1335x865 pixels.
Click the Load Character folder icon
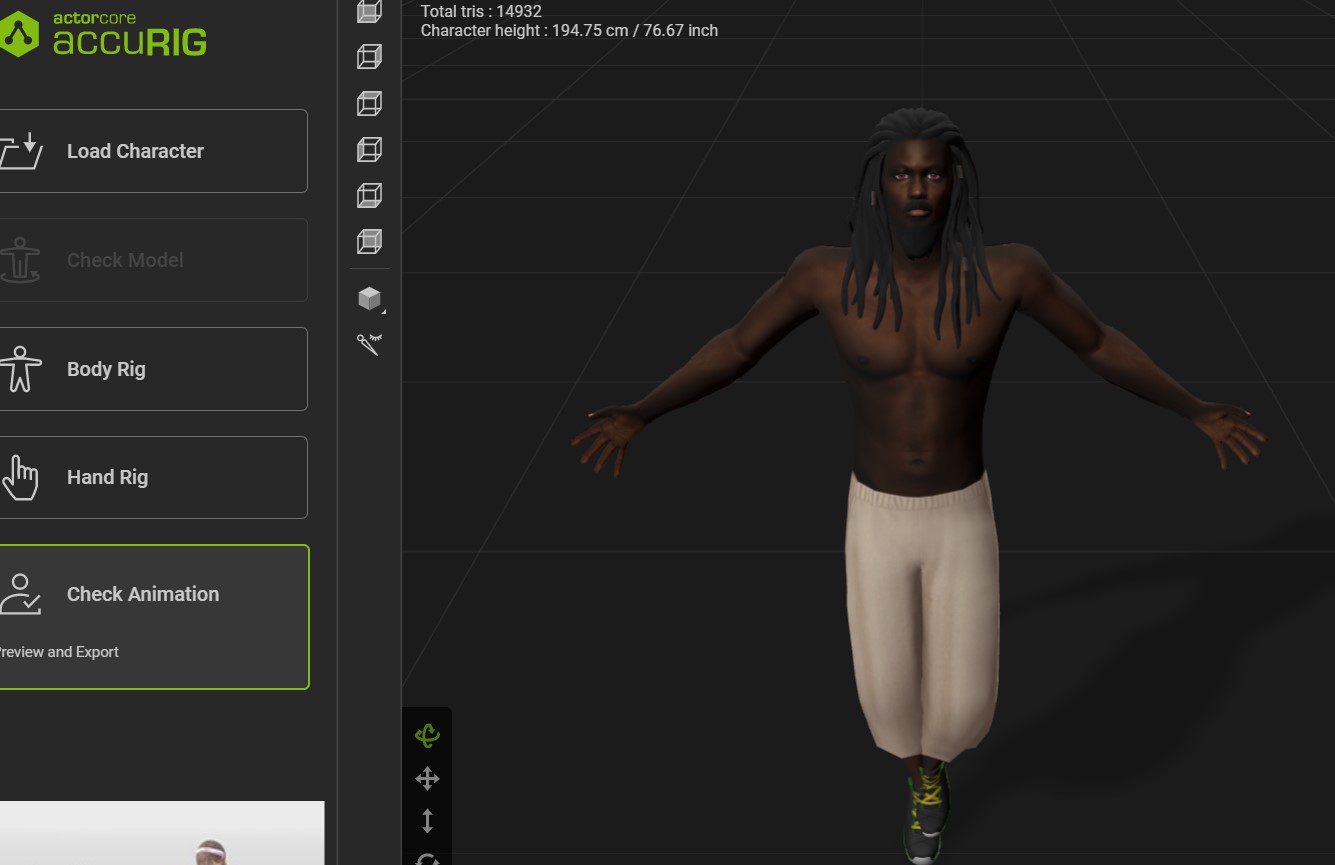pyautogui.click(x=20, y=151)
